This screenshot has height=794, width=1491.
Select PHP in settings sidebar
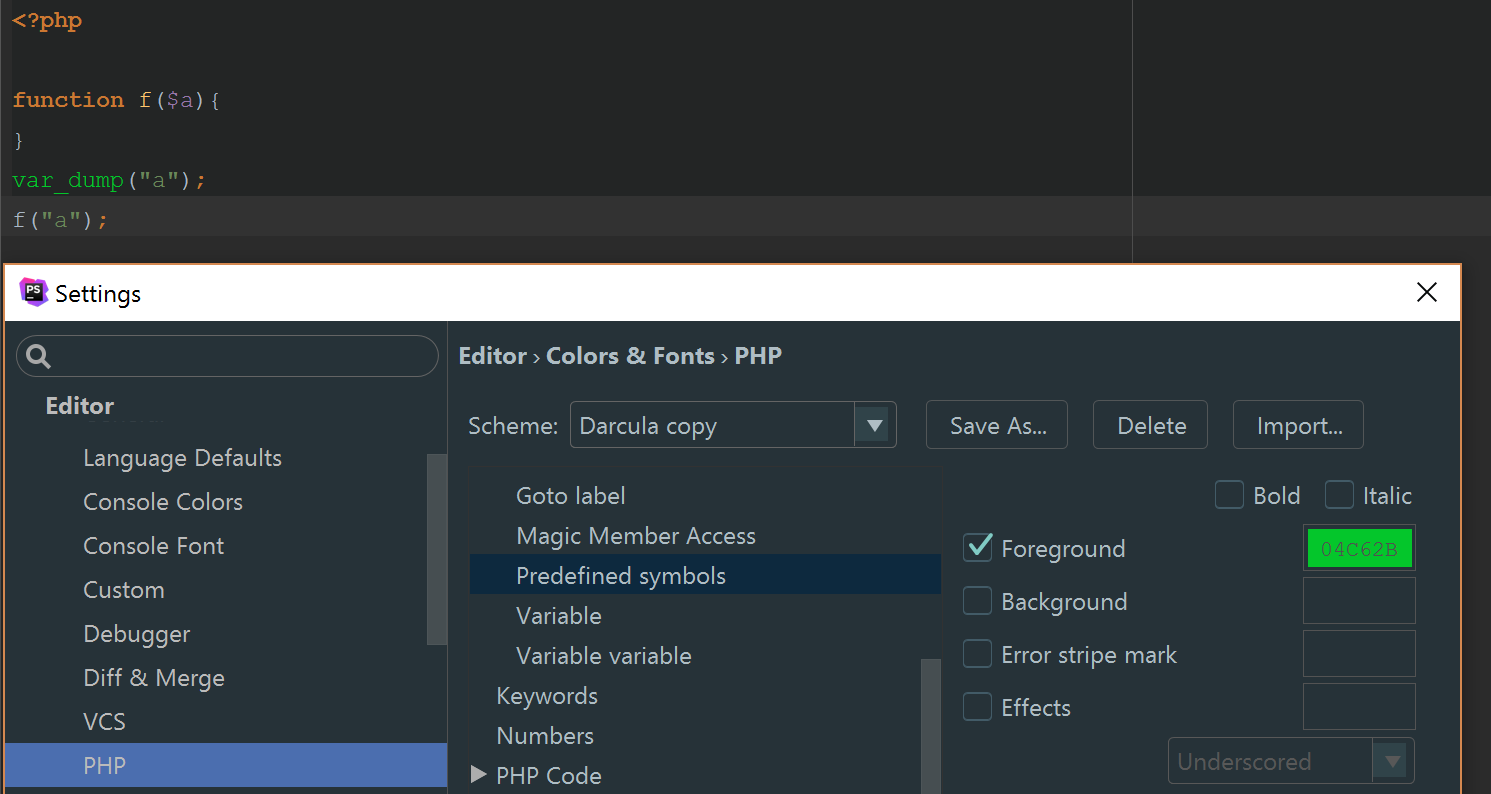[226, 765]
